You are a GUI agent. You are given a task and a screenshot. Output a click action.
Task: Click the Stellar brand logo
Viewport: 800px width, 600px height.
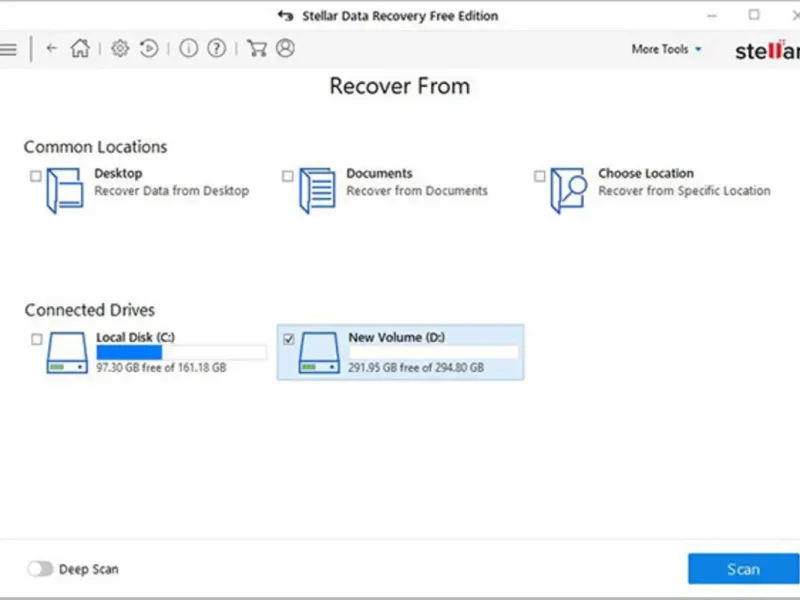(767, 50)
